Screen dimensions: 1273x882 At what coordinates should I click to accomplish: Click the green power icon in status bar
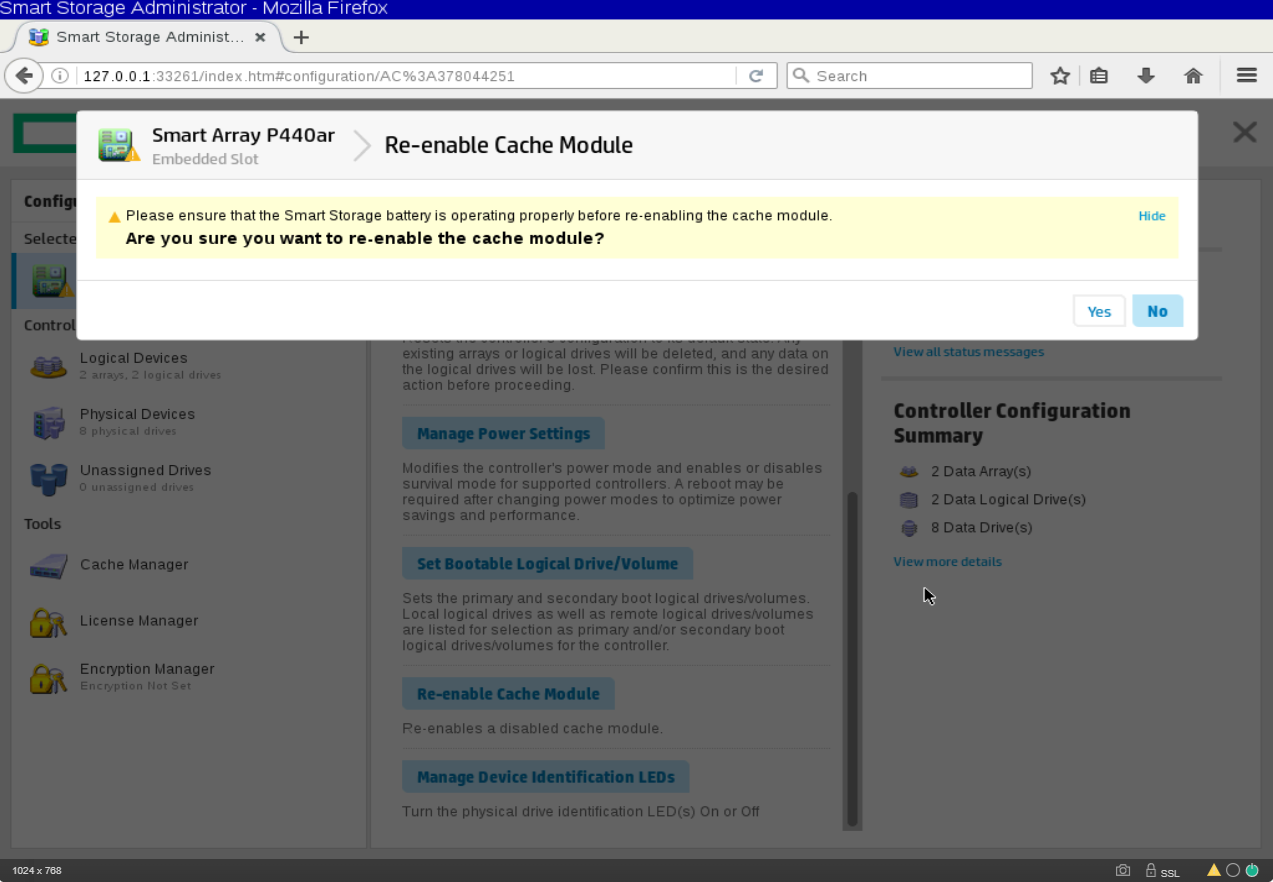coord(1251,870)
